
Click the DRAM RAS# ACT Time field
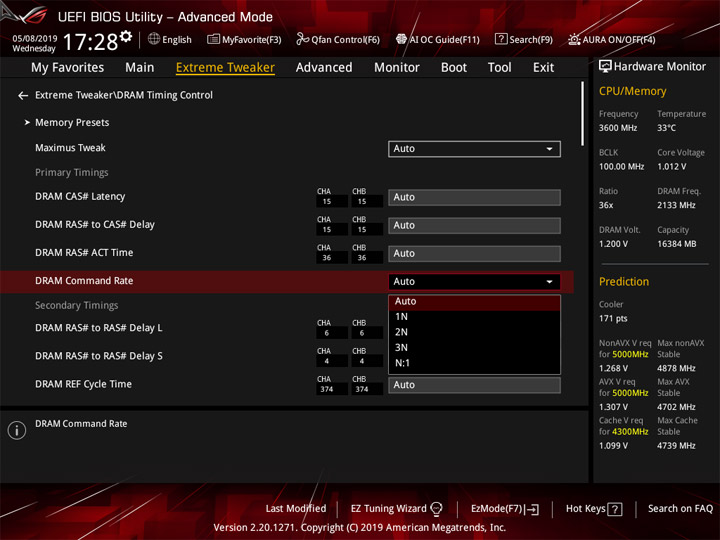coord(474,253)
